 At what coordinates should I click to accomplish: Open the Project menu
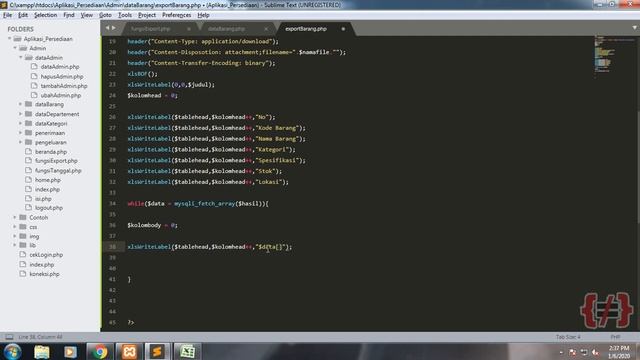(x=147, y=15)
